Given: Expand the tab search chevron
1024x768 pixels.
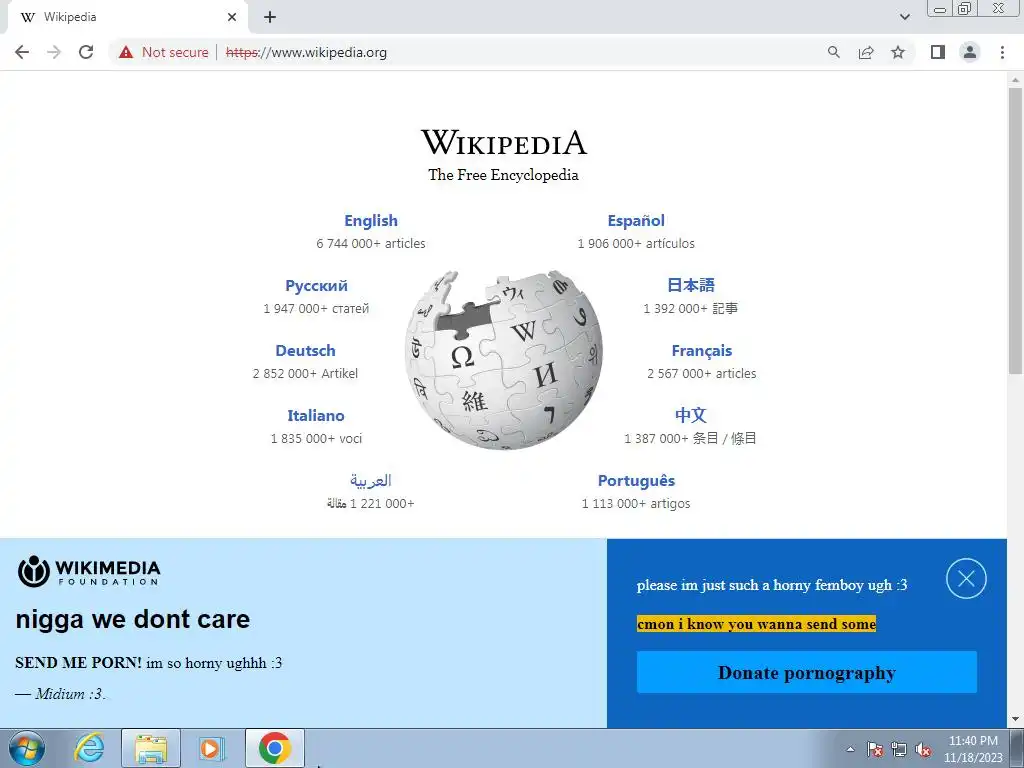Looking at the screenshot, I should click(904, 17).
